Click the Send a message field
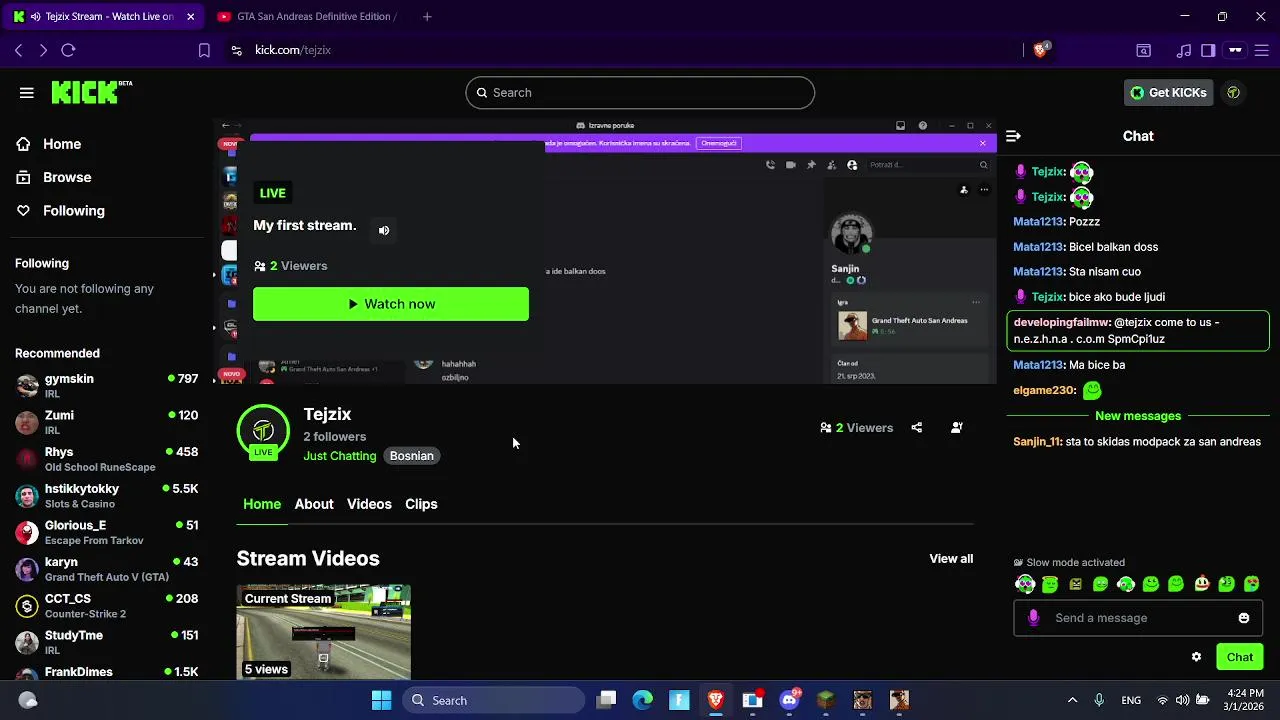This screenshot has width=1280, height=720. click(x=1138, y=618)
